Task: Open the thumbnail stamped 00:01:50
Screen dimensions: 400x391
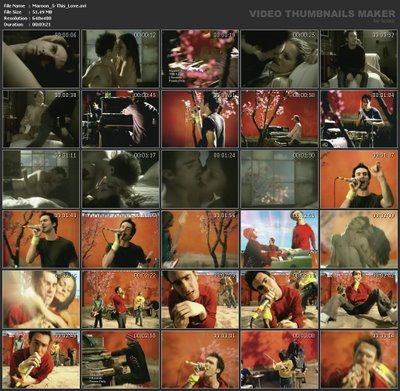Action: [x=121, y=239]
